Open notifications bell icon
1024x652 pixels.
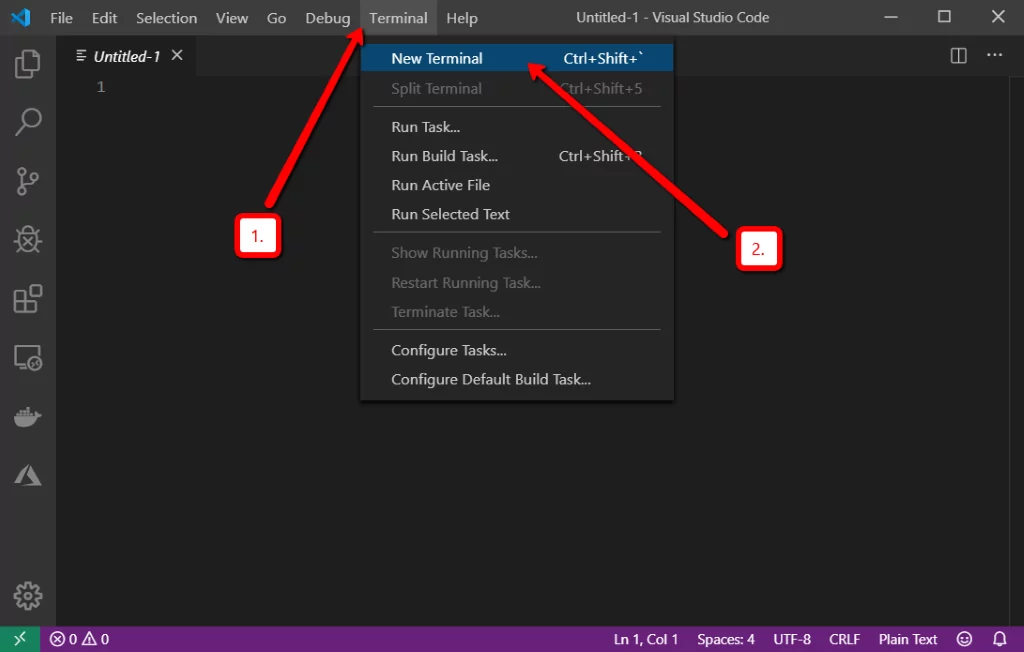point(1000,639)
